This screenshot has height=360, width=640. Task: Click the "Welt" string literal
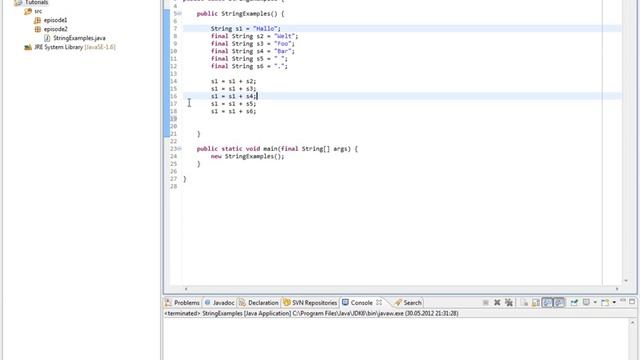pos(284,36)
